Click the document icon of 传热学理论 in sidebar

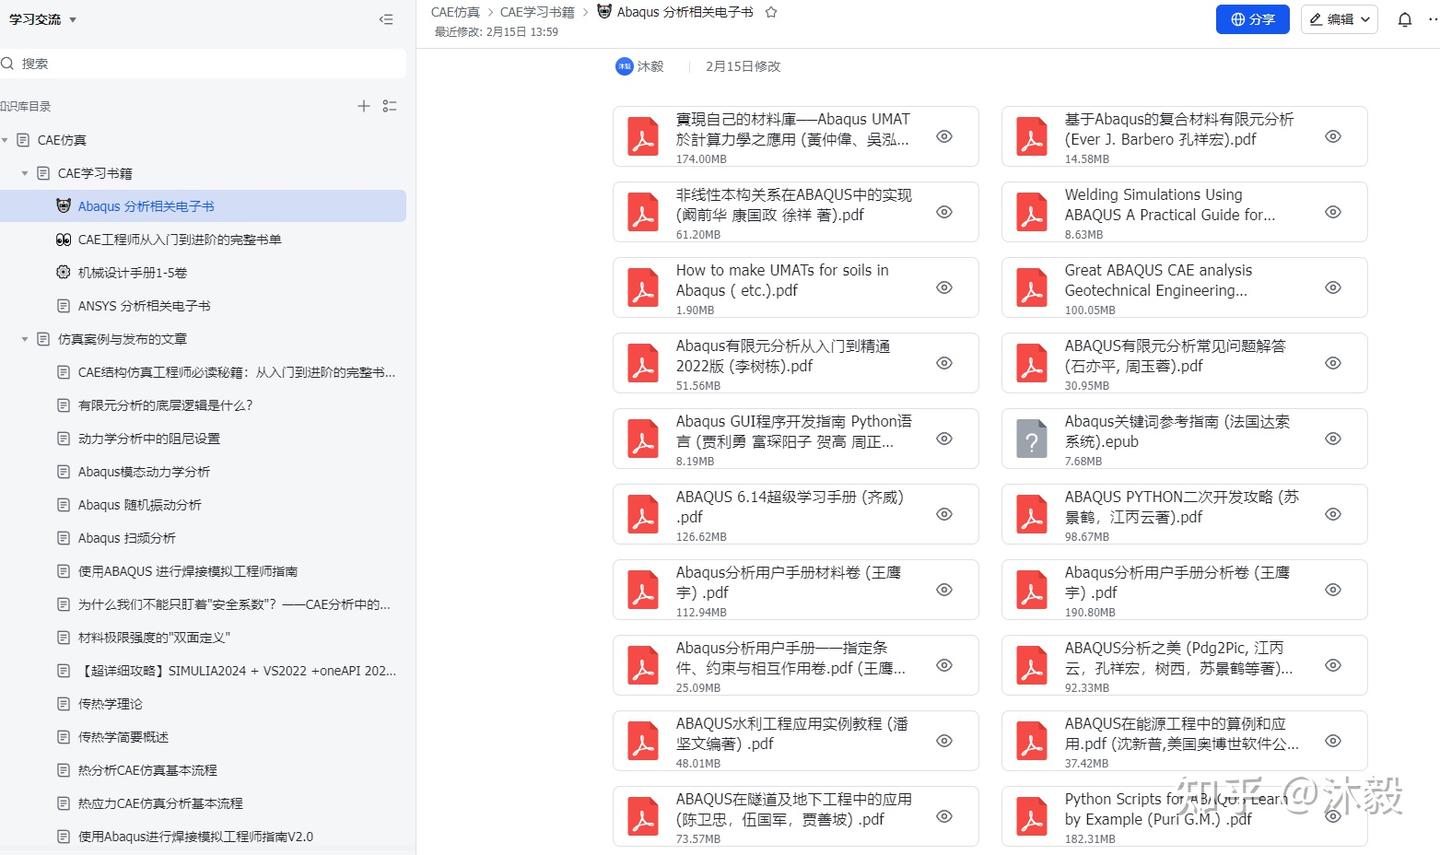coord(64,704)
